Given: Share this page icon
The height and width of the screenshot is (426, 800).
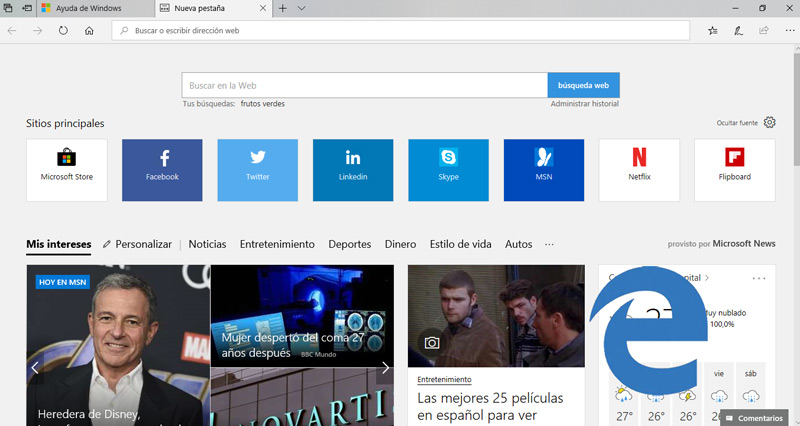Looking at the screenshot, I should click(764, 31).
